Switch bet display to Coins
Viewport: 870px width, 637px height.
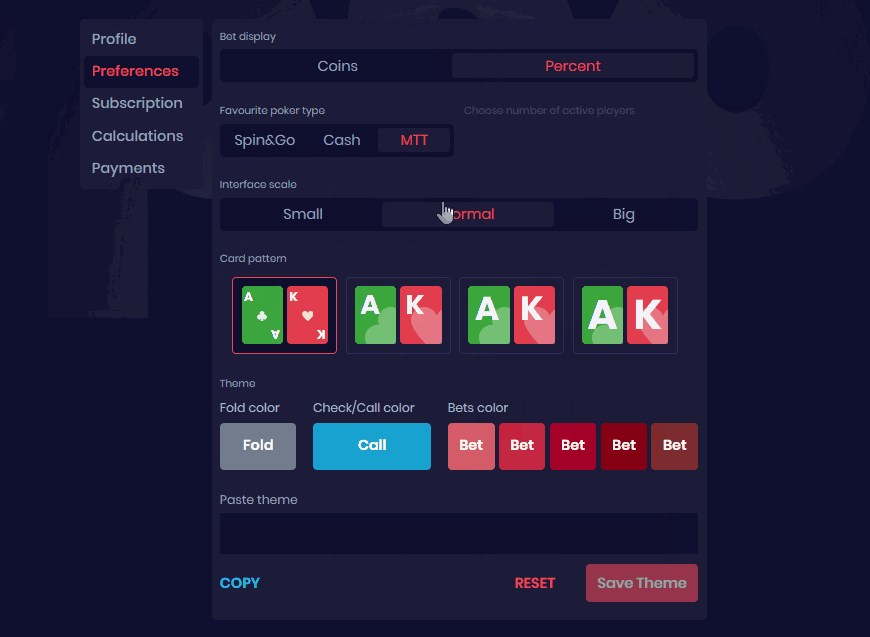tap(337, 65)
